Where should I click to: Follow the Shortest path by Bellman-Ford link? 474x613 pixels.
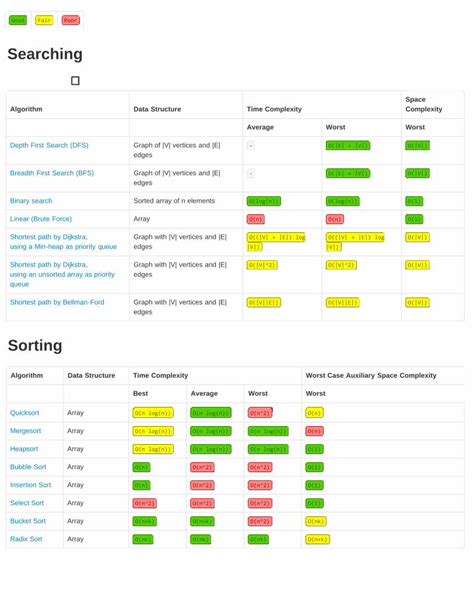click(57, 302)
